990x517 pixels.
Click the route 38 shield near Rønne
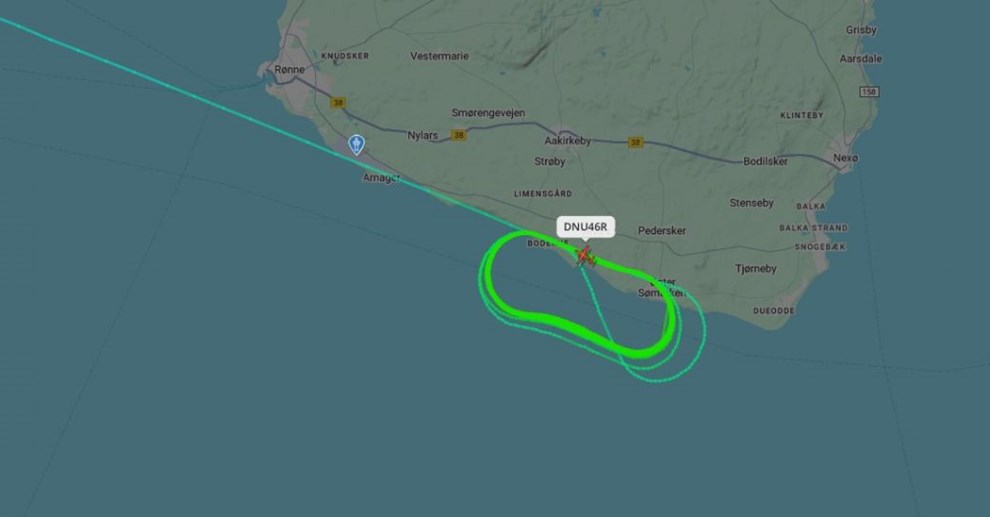338,103
